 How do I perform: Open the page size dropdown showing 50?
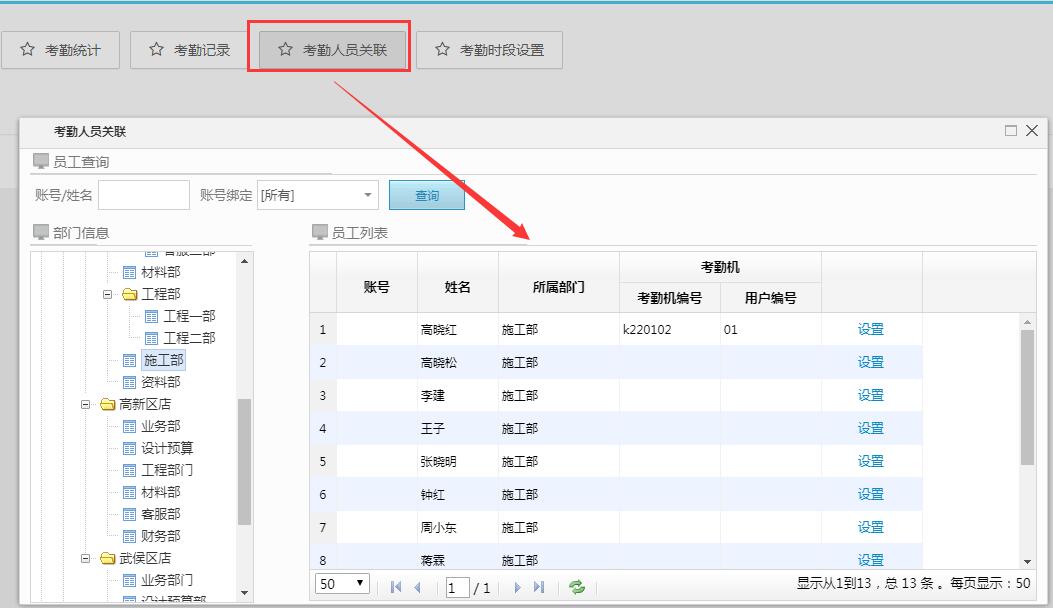[342, 584]
